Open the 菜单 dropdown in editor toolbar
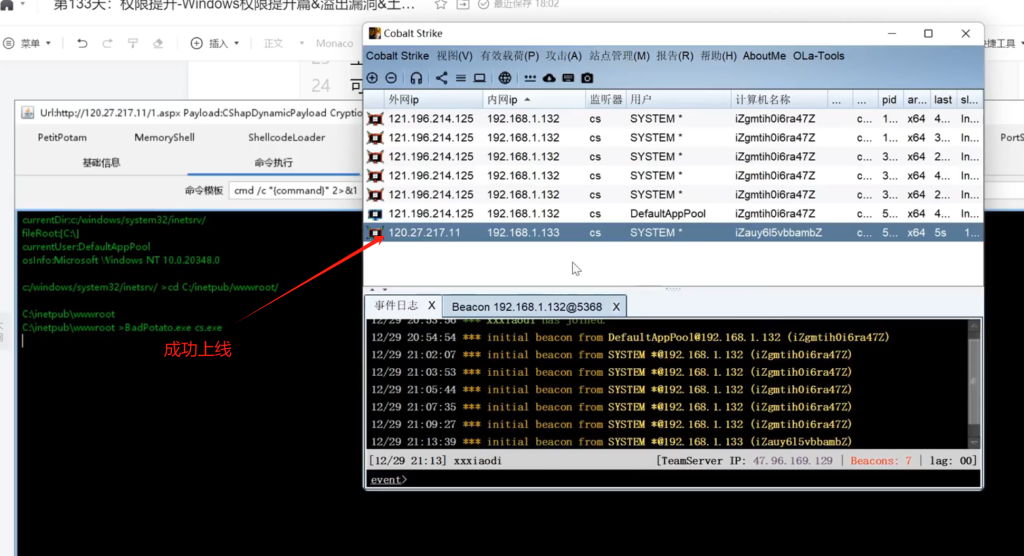 point(27,43)
